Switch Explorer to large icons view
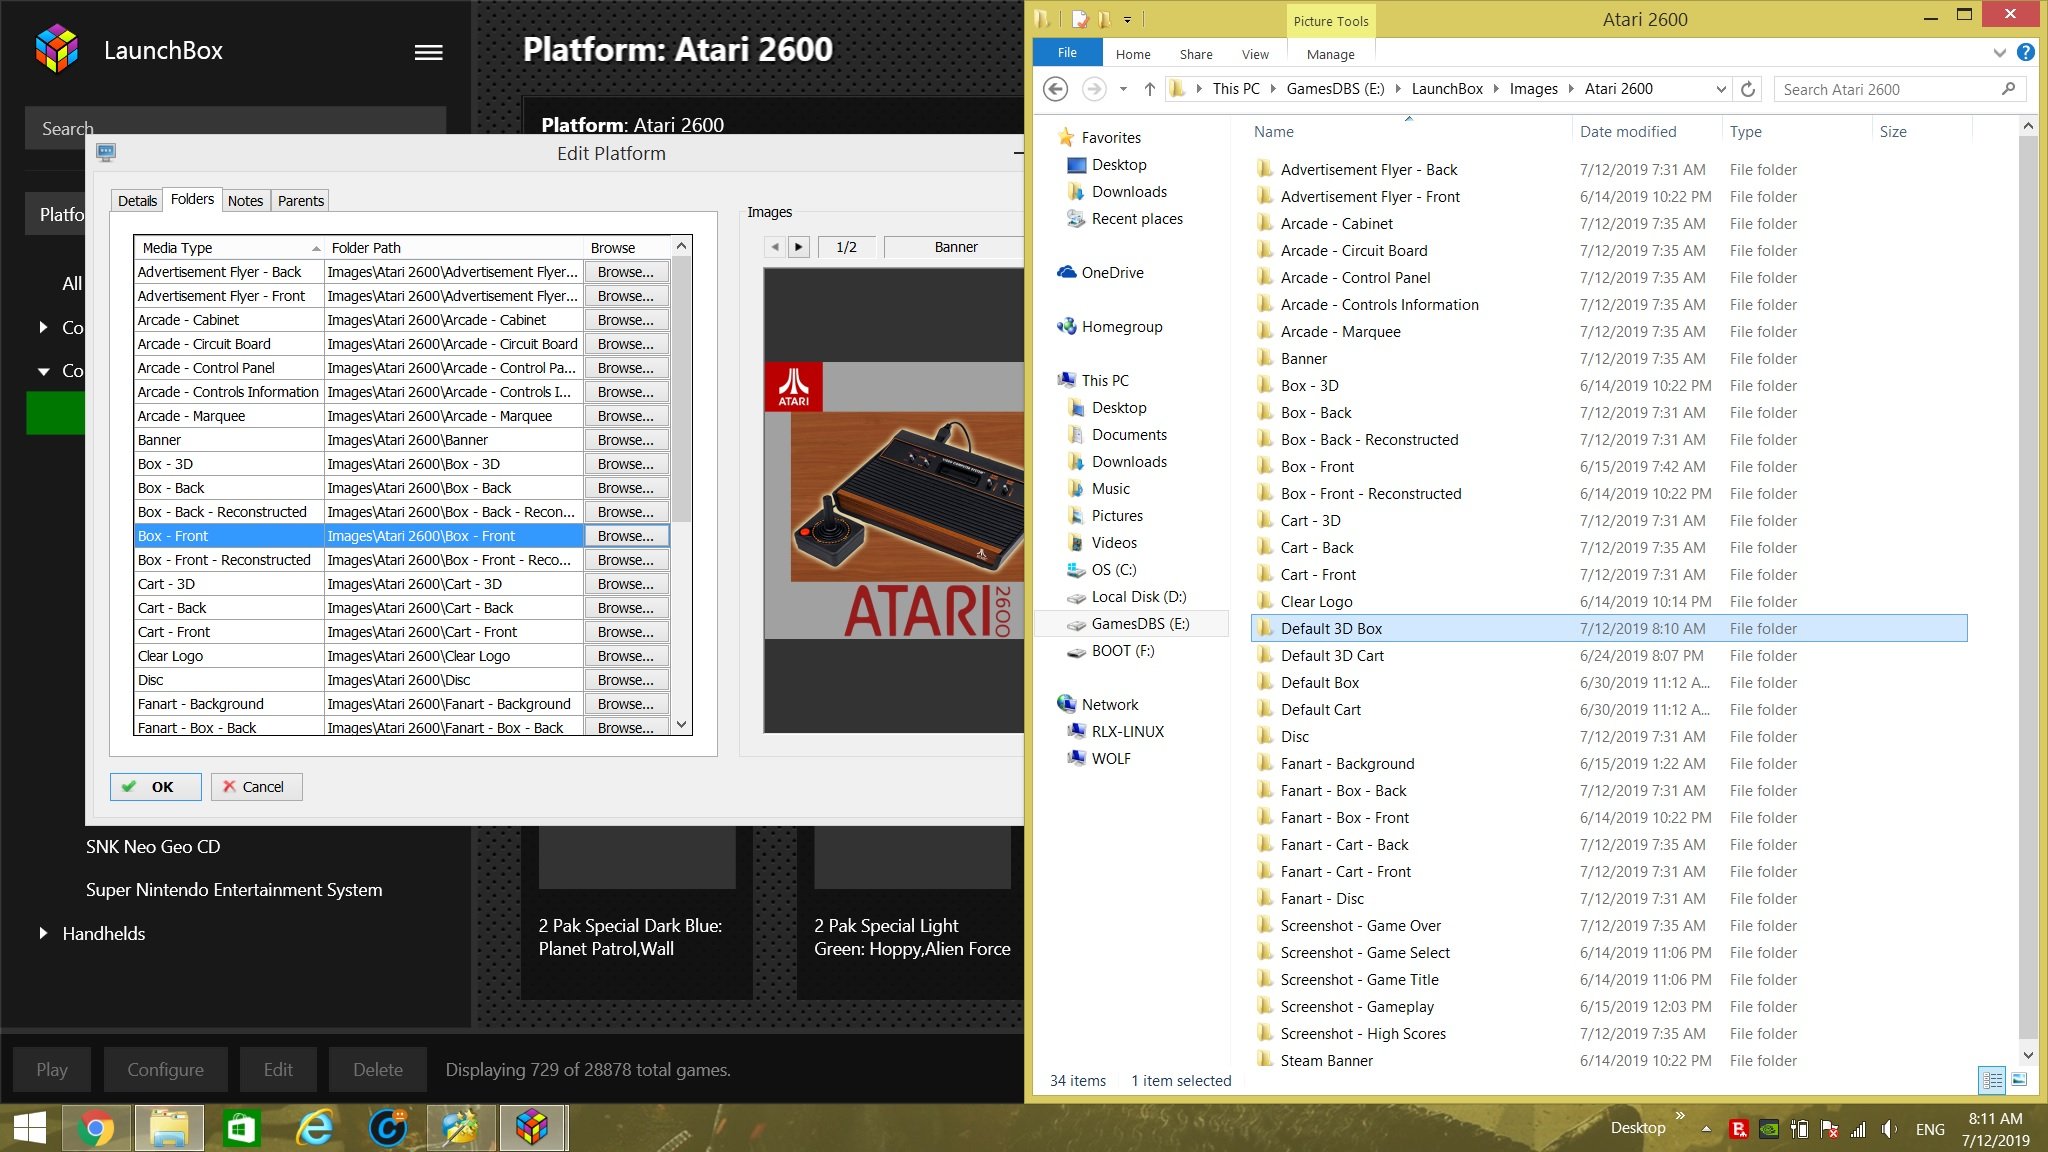This screenshot has height=1152, width=2048. [2019, 1080]
